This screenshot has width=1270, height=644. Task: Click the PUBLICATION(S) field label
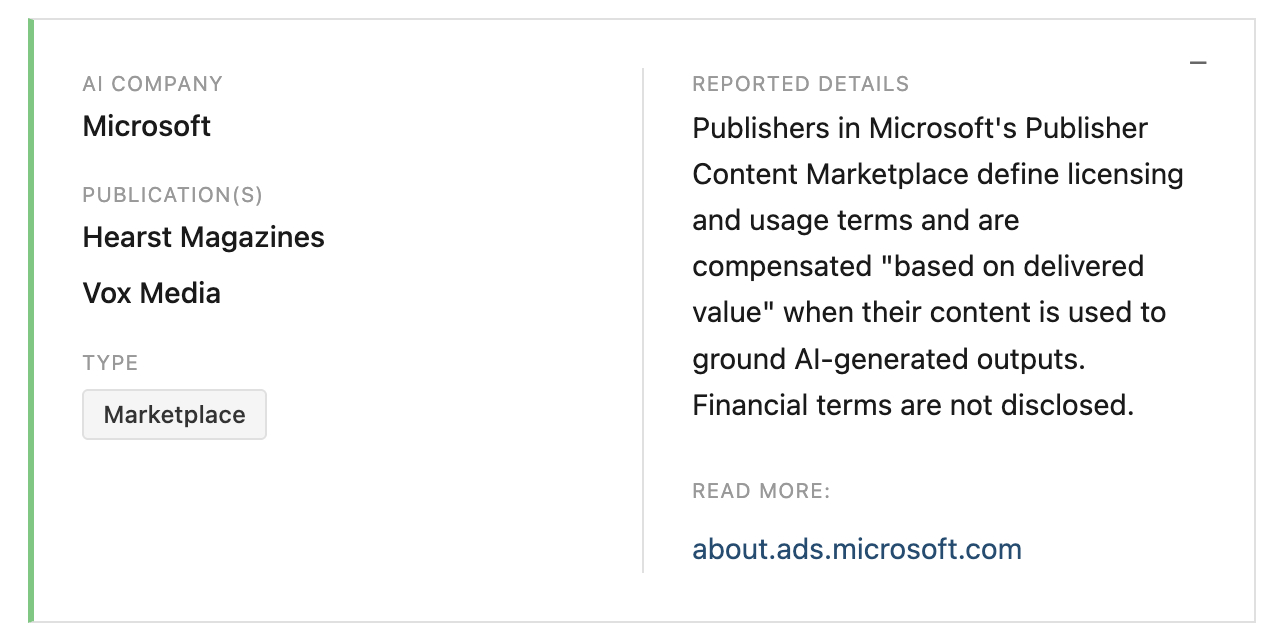pyautogui.click(x=172, y=195)
